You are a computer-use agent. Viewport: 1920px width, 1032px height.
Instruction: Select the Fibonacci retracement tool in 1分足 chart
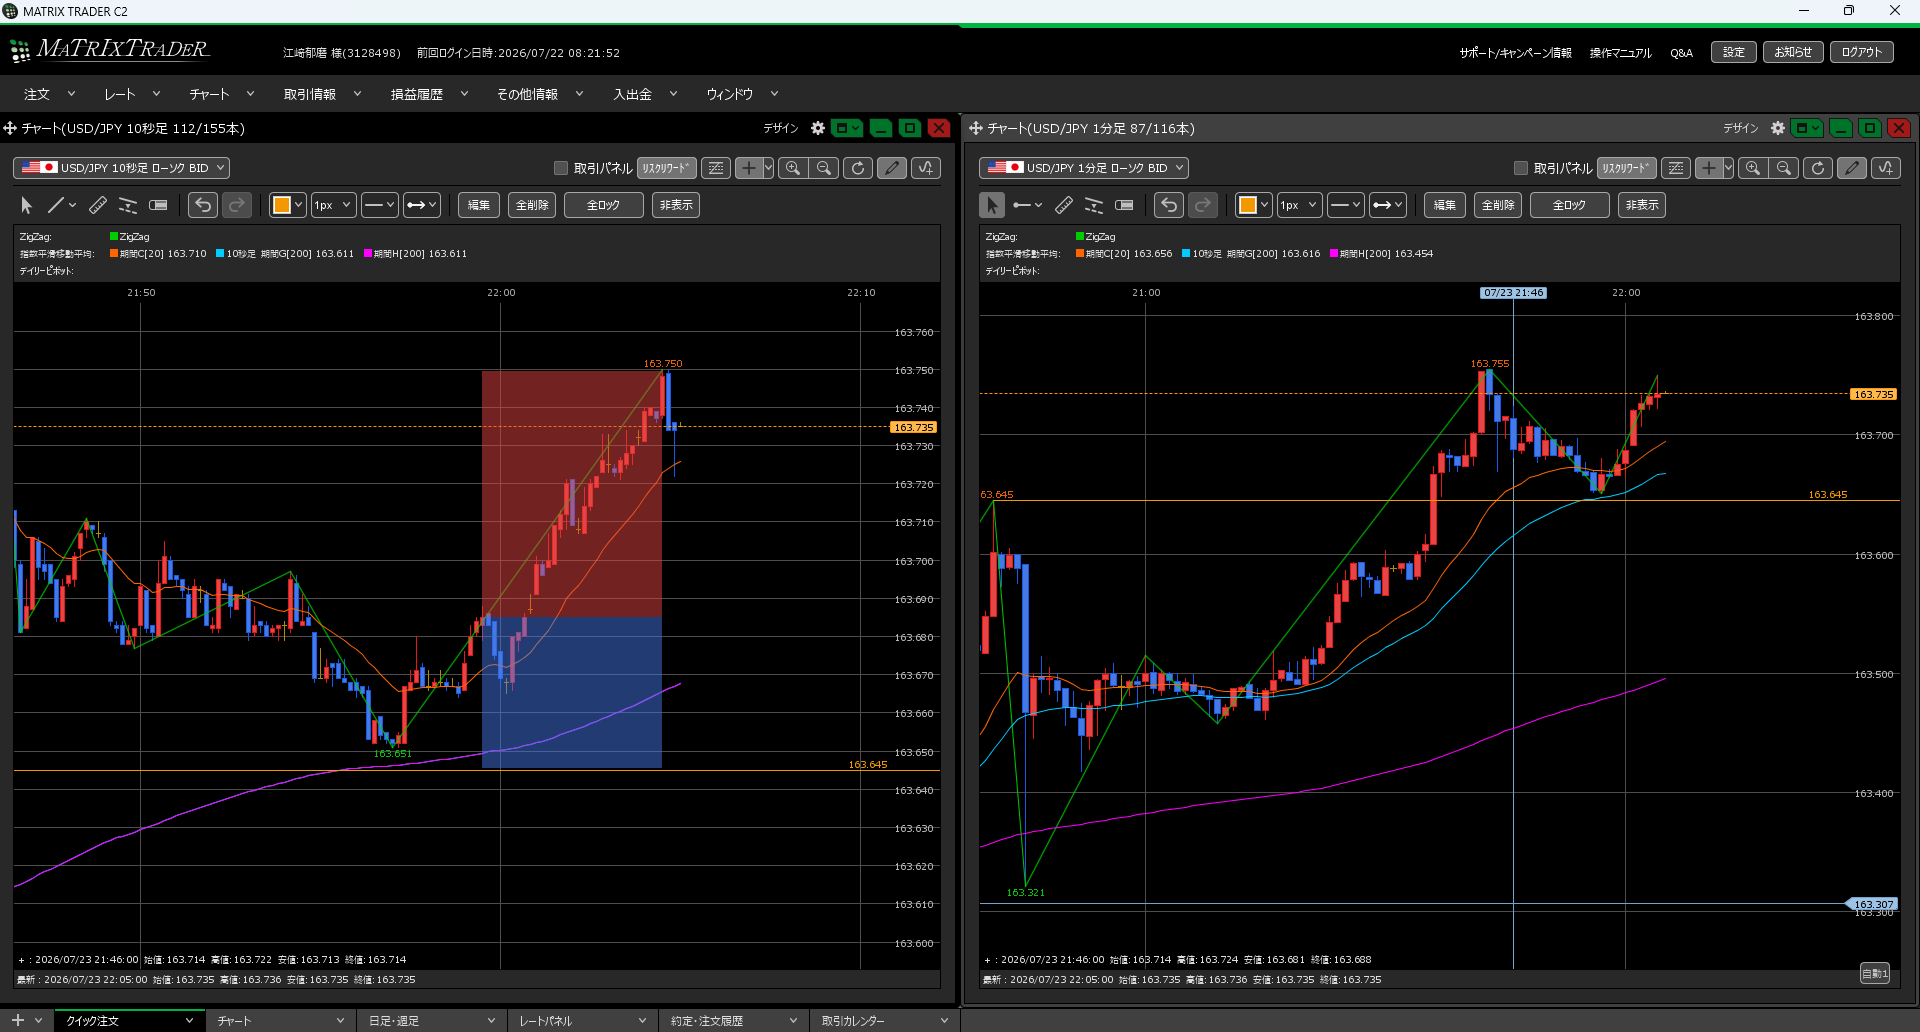click(1094, 205)
